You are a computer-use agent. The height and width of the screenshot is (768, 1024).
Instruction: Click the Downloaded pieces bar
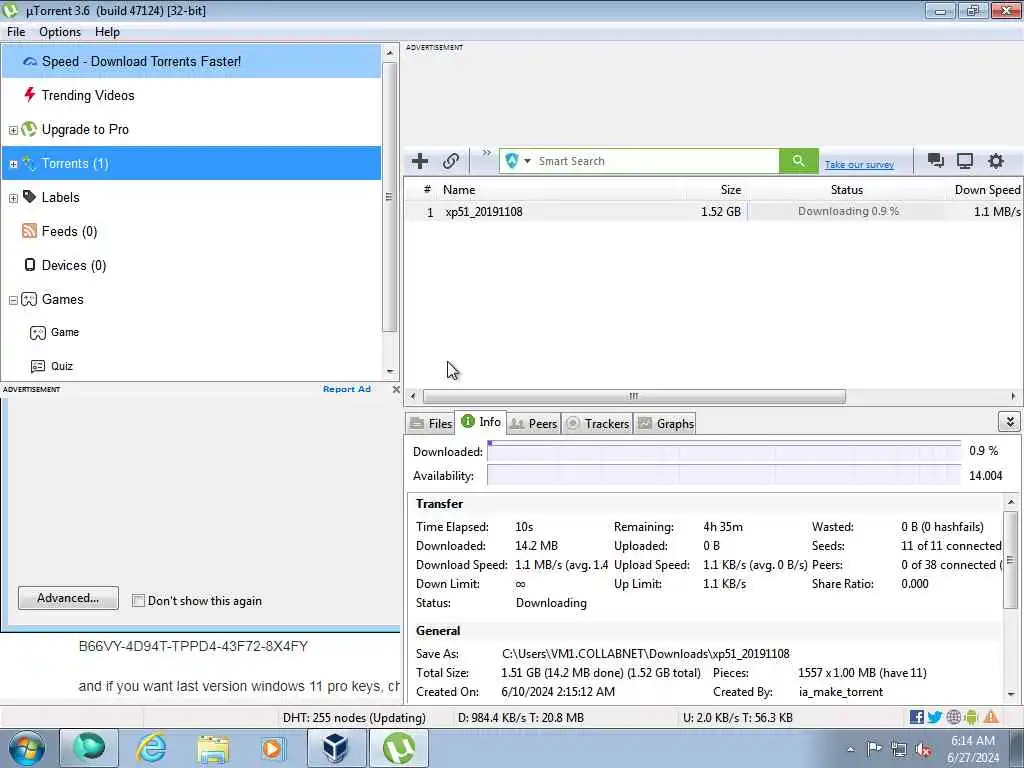pyautogui.click(x=724, y=451)
